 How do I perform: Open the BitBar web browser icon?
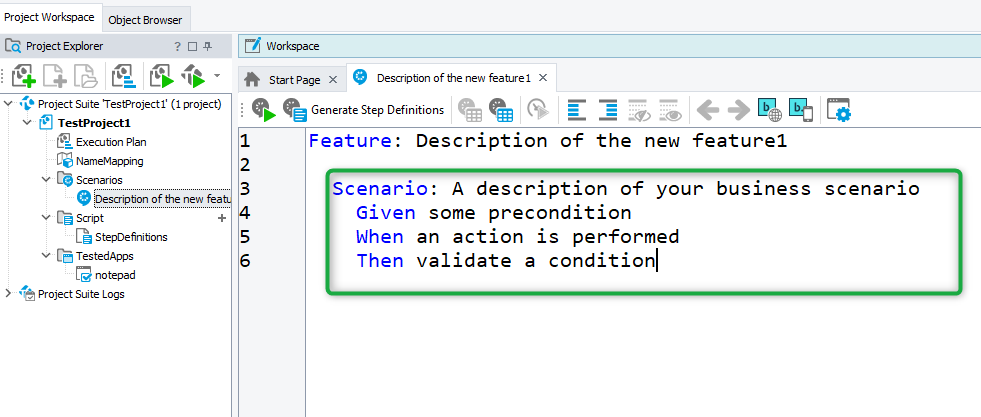click(770, 110)
